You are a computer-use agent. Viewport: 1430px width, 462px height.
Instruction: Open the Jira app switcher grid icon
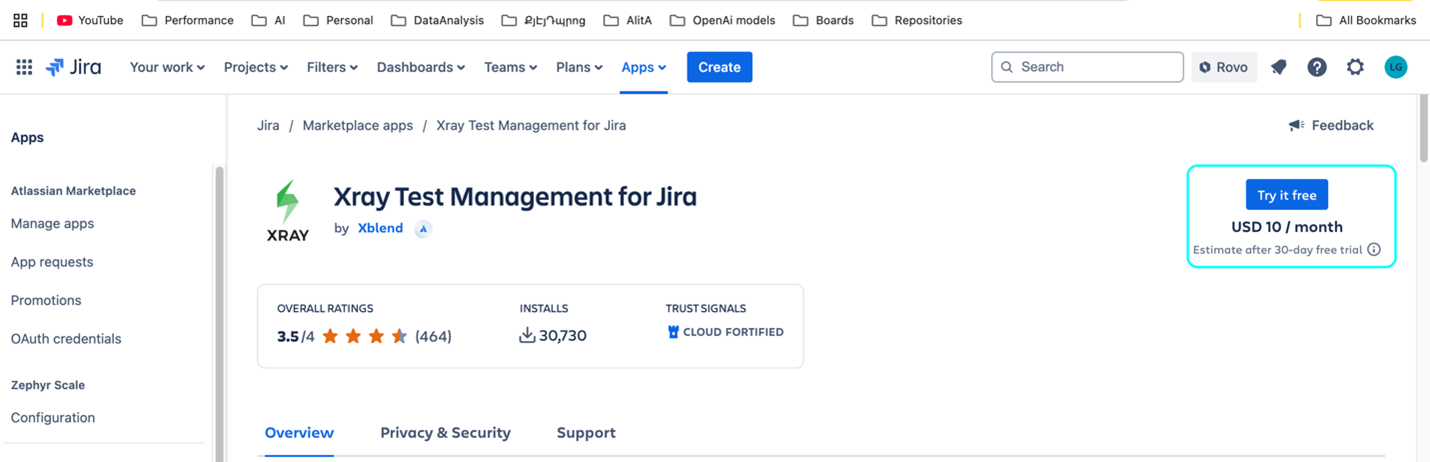click(24, 67)
